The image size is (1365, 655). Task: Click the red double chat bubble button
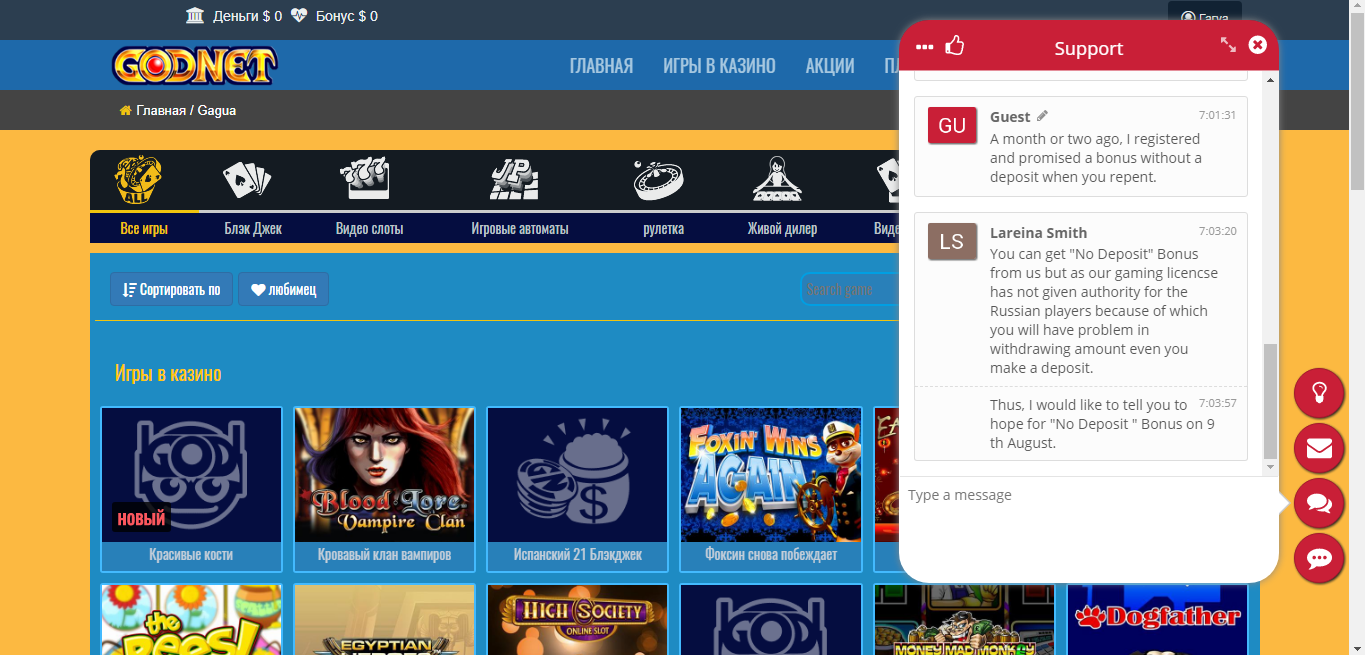click(1319, 503)
